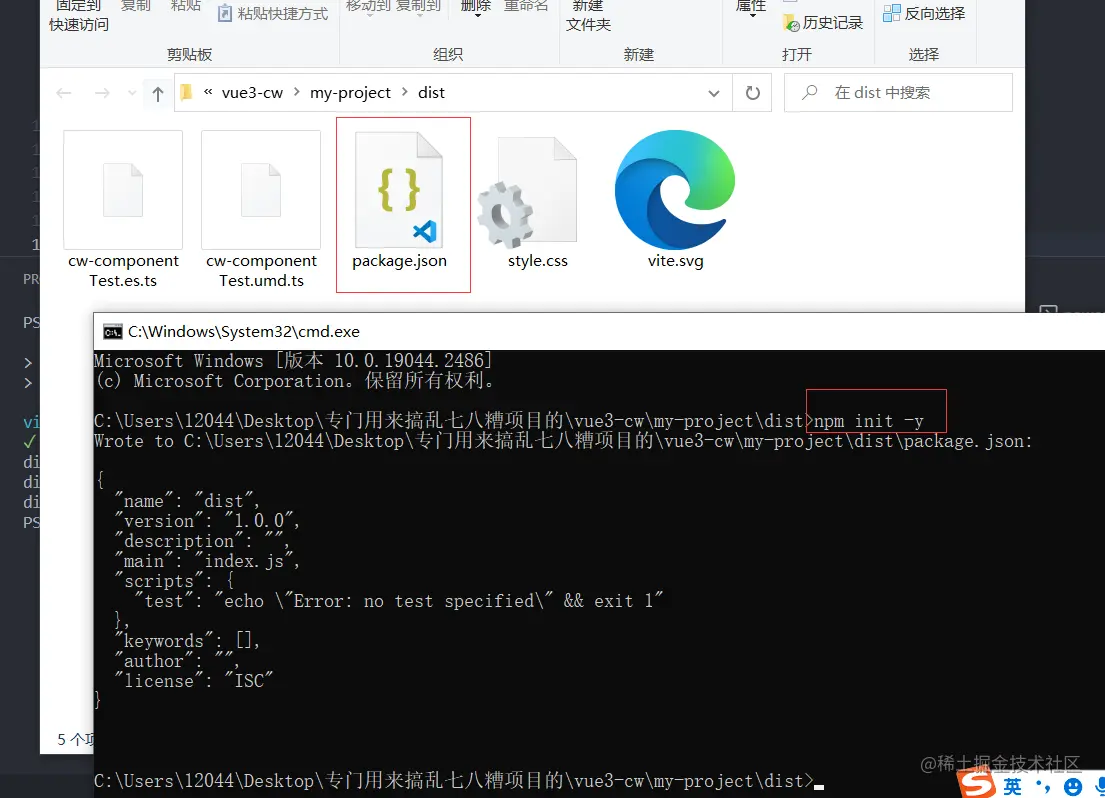Image resolution: width=1105 pixels, height=798 pixels.
Task: Click the search dist (在 dist 中搜索) field
Action: (x=898, y=92)
